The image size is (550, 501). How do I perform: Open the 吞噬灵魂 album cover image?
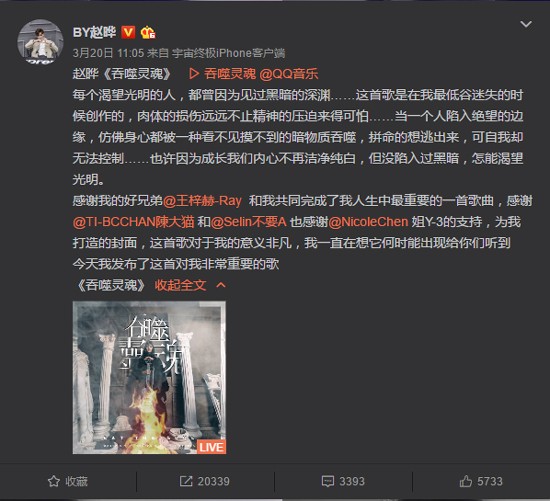click(x=149, y=378)
